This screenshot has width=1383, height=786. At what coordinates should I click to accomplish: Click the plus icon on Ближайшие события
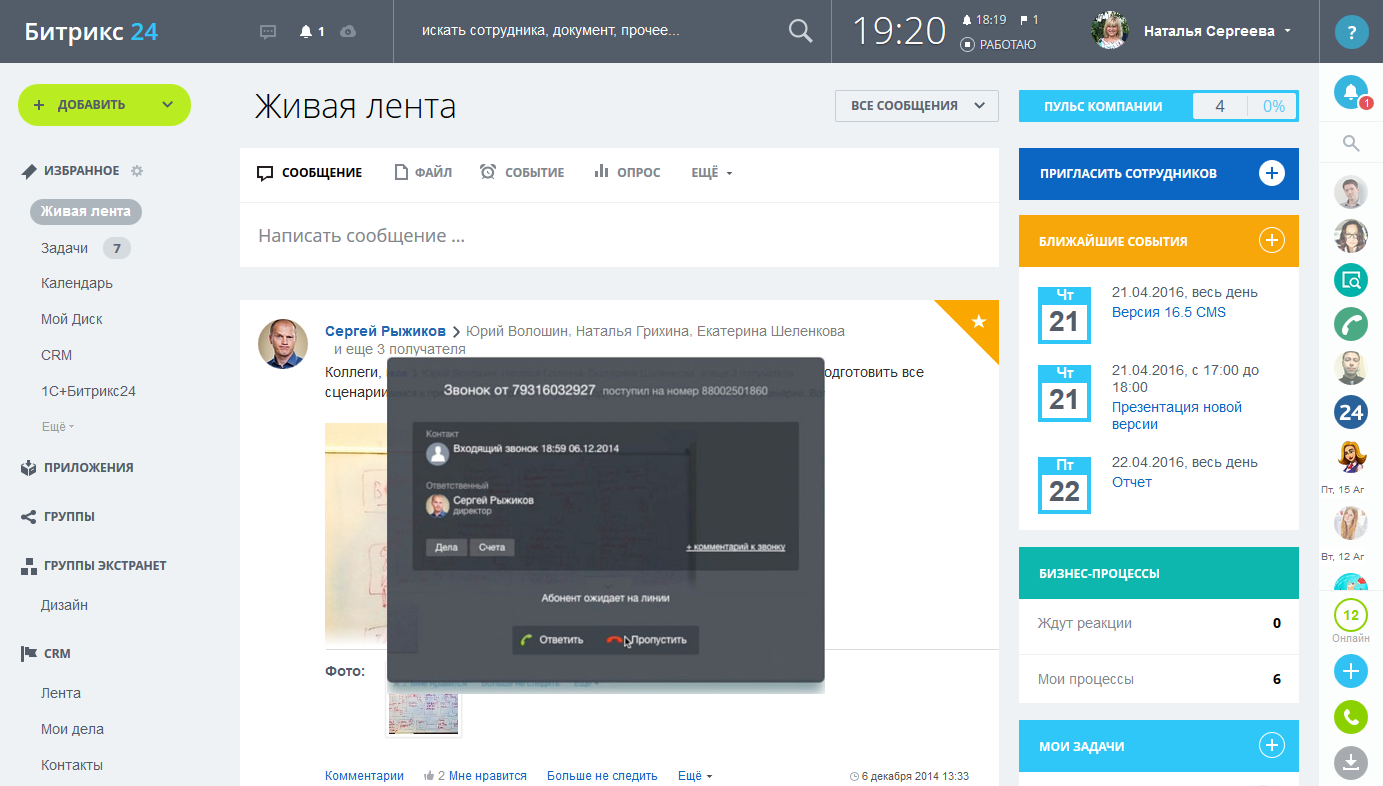(1271, 240)
